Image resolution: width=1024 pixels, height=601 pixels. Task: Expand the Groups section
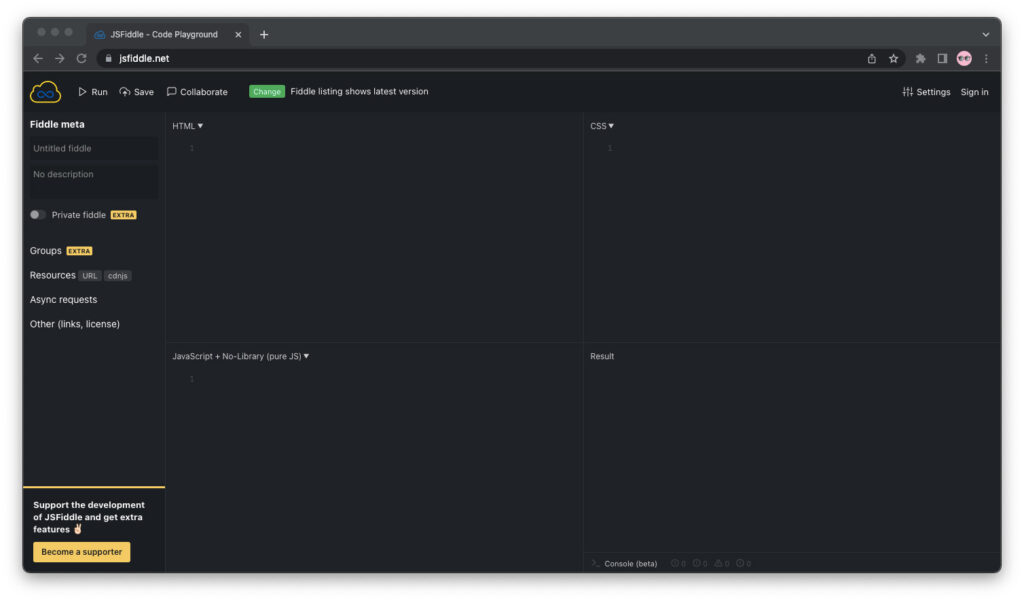point(46,251)
